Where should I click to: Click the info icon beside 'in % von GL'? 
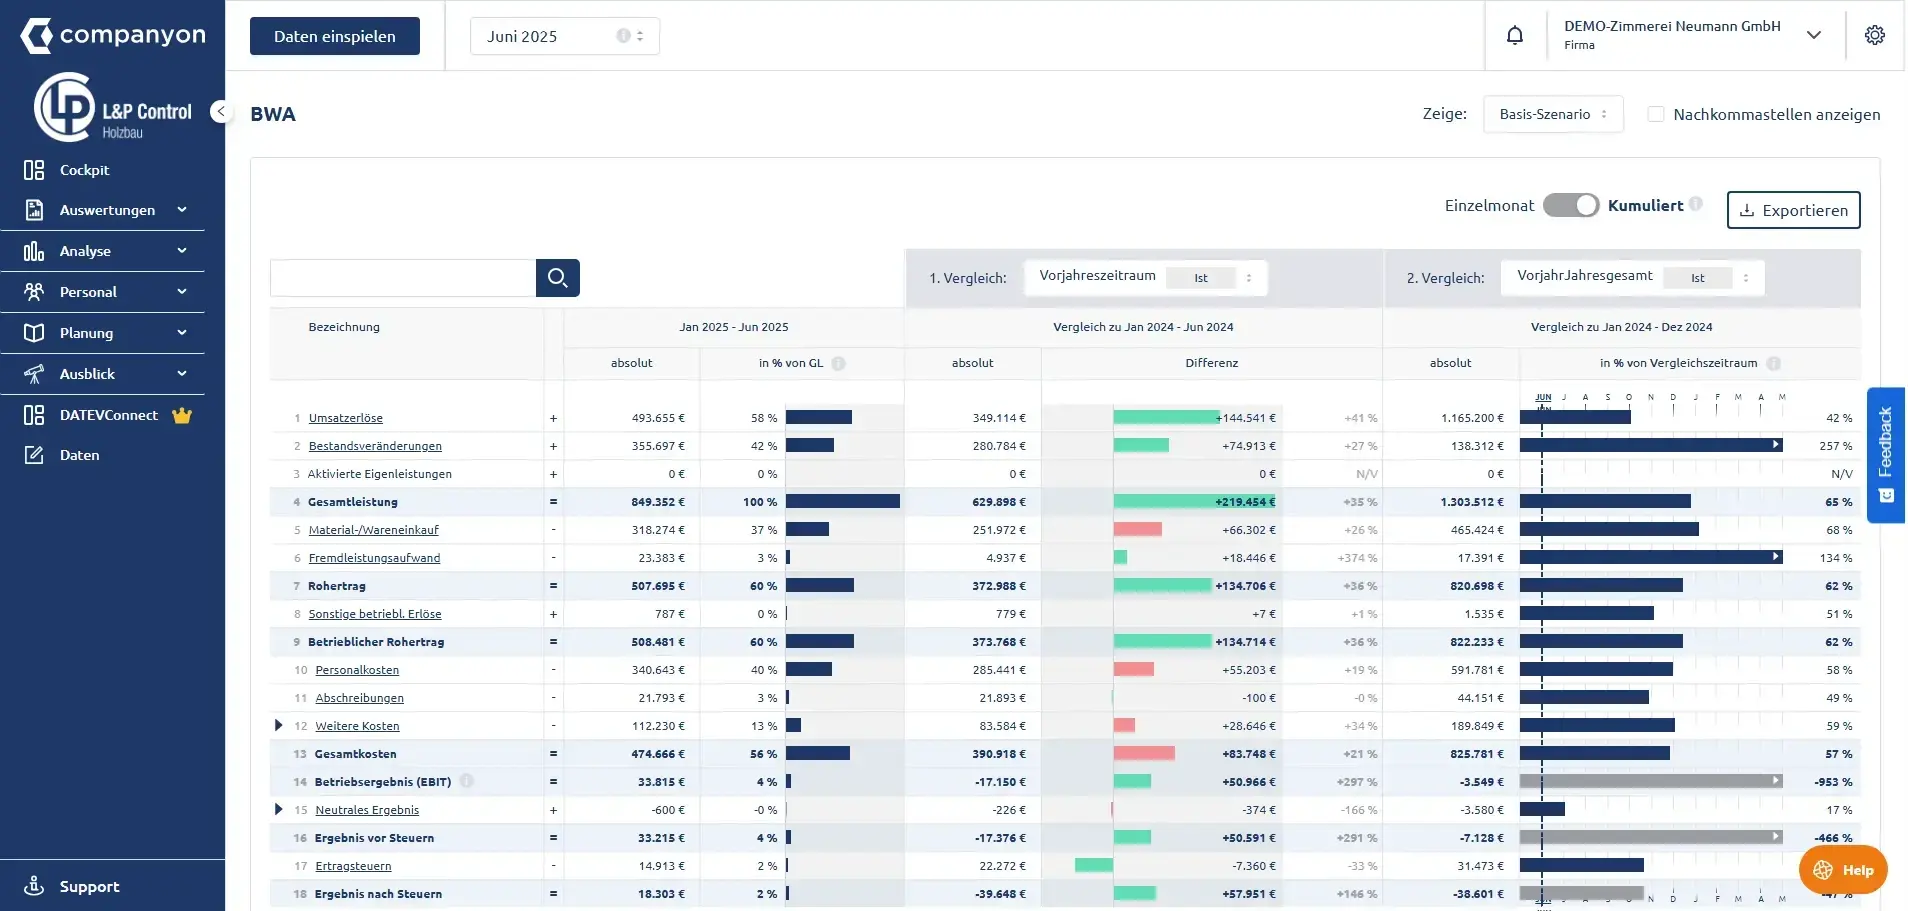pos(839,363)
